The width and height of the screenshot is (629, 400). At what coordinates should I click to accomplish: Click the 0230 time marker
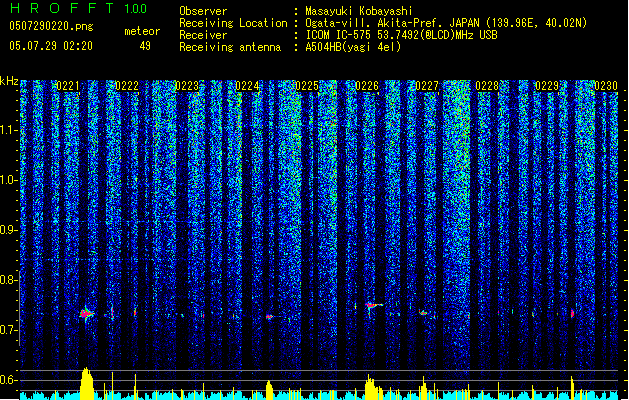tap(606, 86)
